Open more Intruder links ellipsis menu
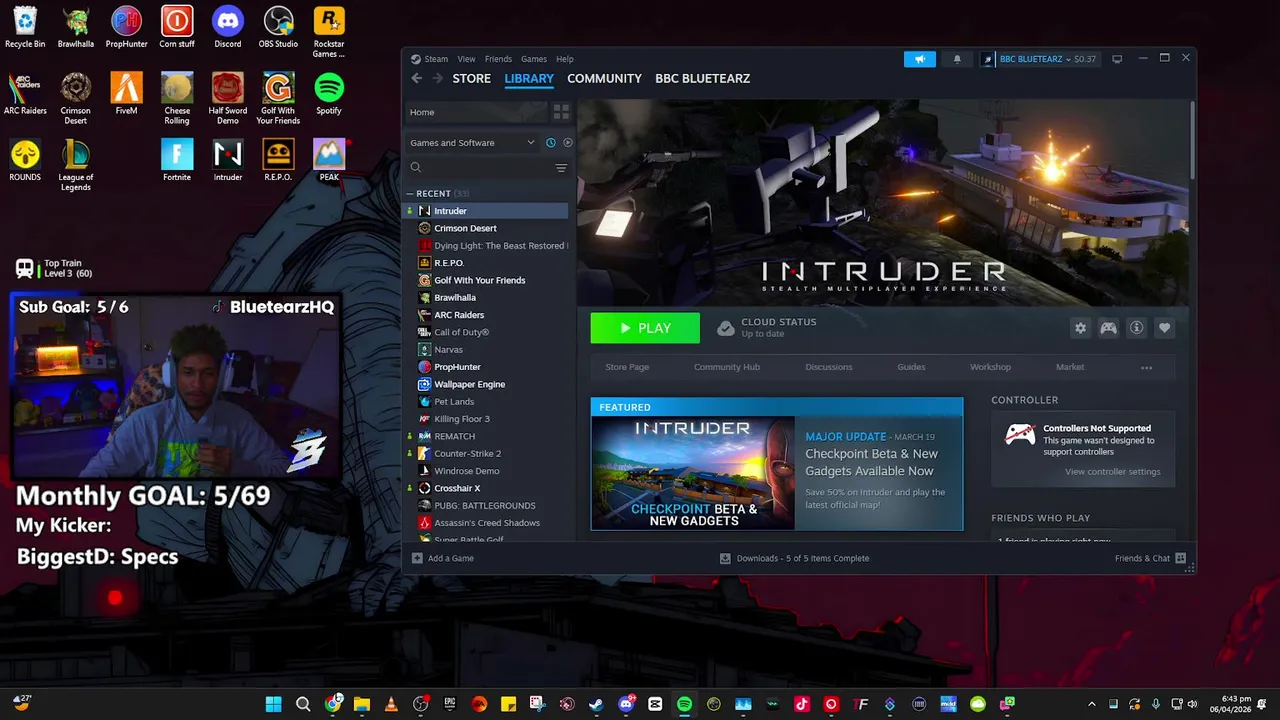The image size is (1280, 720). [x=1146, y=367]
